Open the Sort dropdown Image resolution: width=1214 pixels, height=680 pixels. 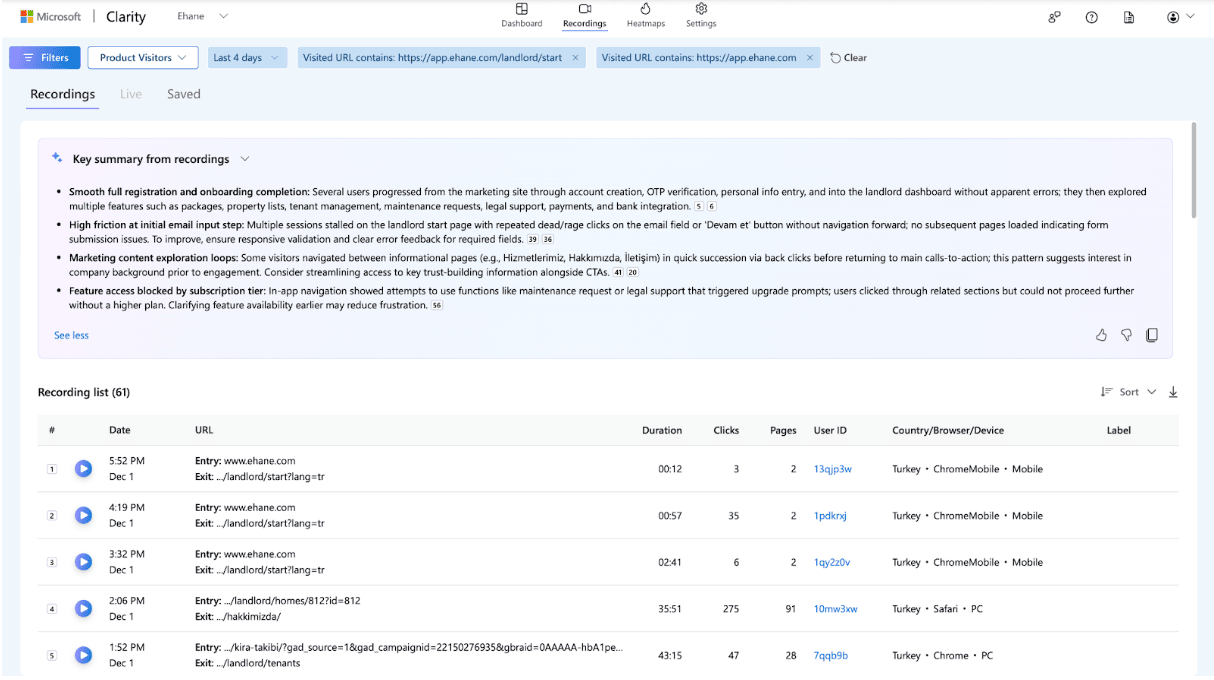coord(1128,392)
